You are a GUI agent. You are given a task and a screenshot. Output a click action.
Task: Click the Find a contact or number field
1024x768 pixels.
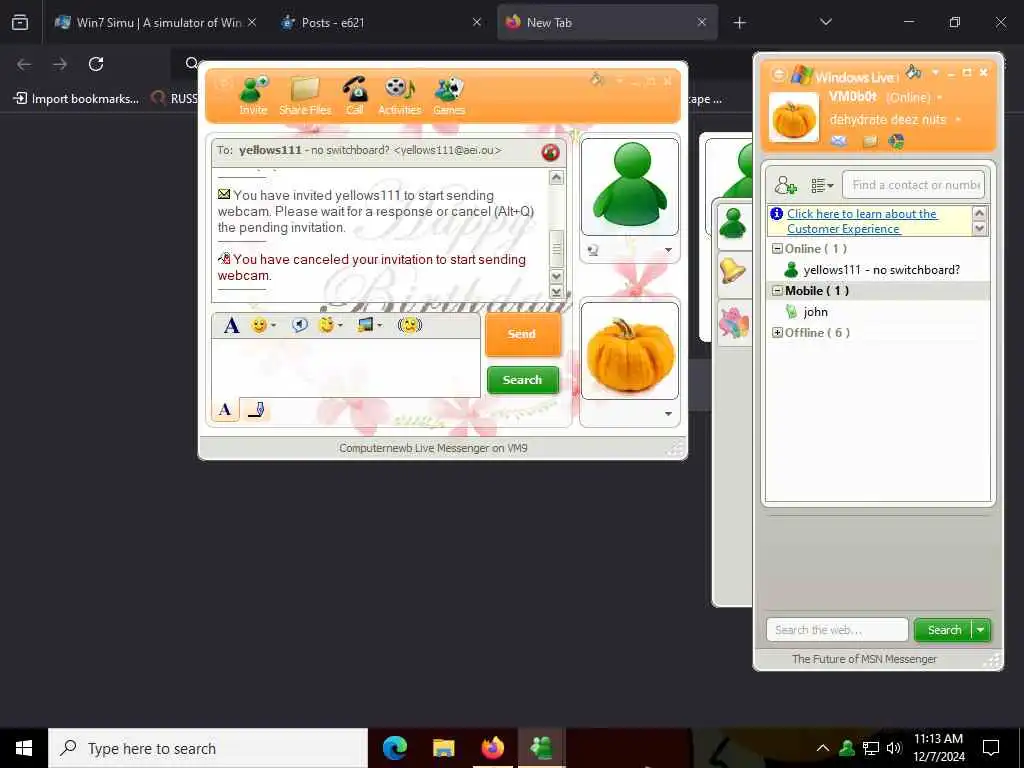(x=913, y=185)
